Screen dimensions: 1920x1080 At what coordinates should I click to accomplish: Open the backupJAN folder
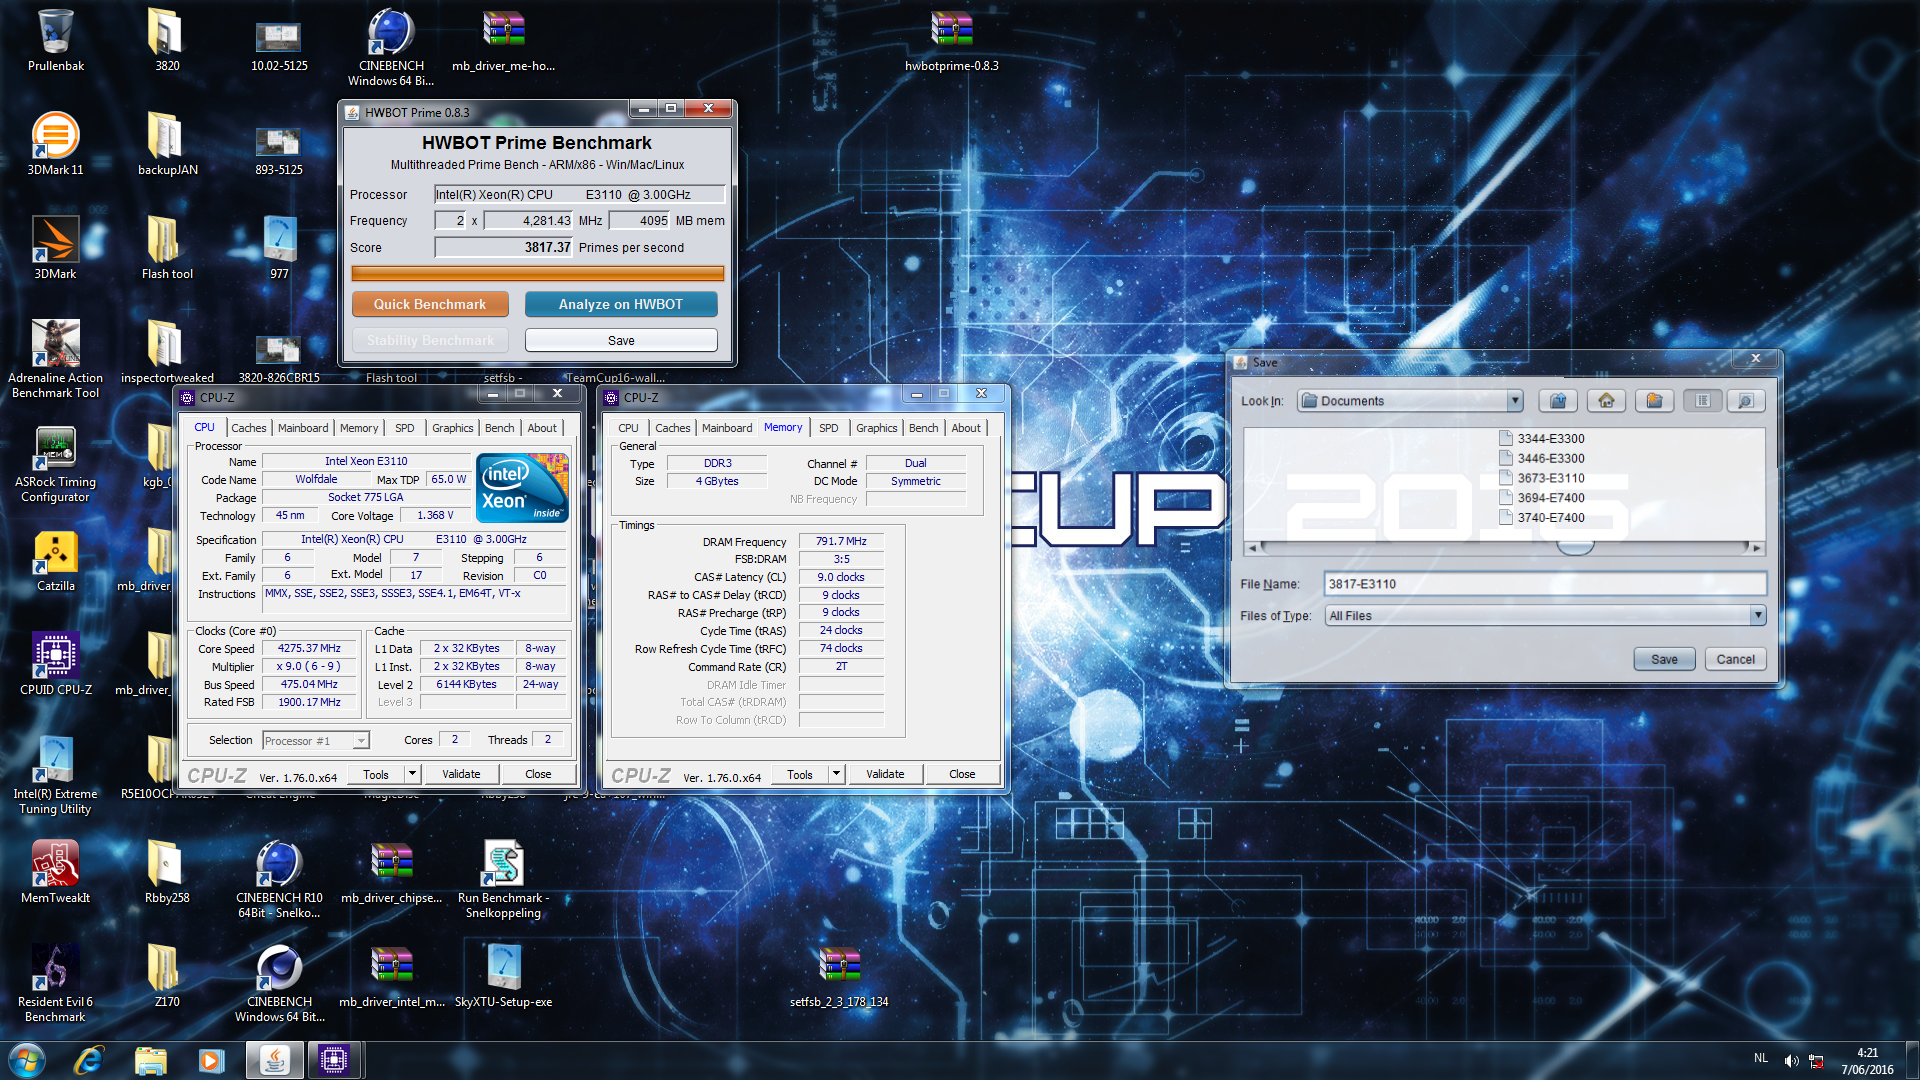167,144
